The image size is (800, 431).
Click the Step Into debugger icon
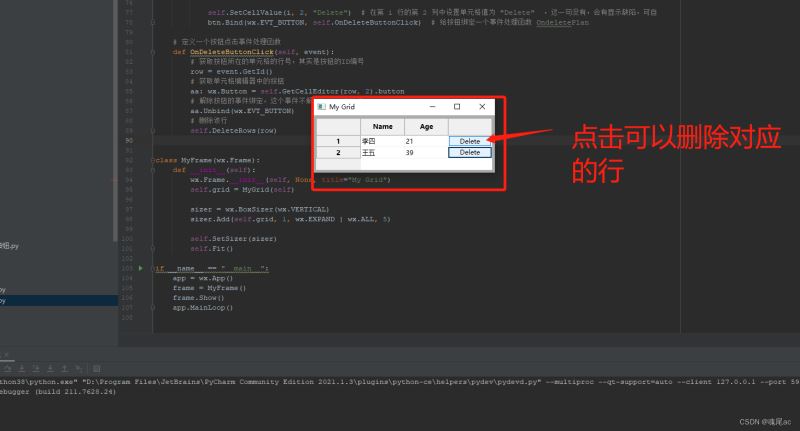[22, 368]
